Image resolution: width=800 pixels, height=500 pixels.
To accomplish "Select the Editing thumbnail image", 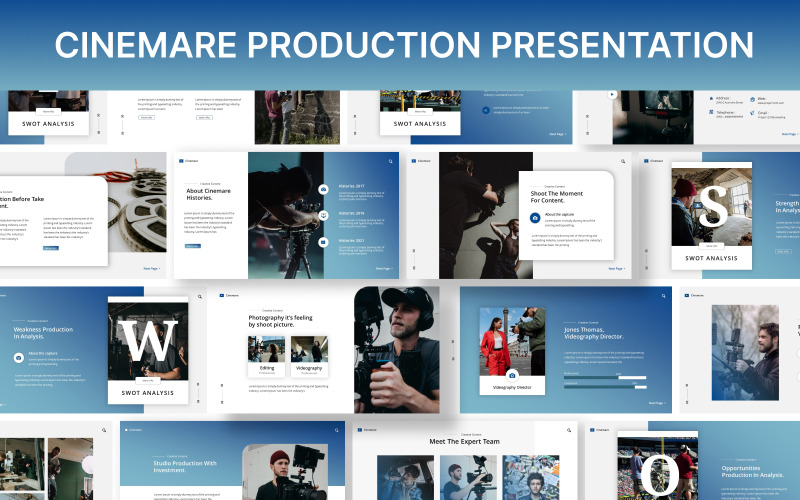I will pos(266,349).
